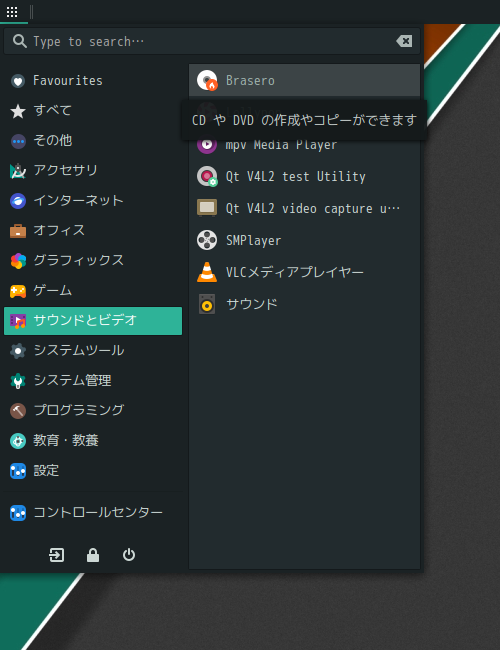Click the サウンド speaker icon

(x=207, y=304)
